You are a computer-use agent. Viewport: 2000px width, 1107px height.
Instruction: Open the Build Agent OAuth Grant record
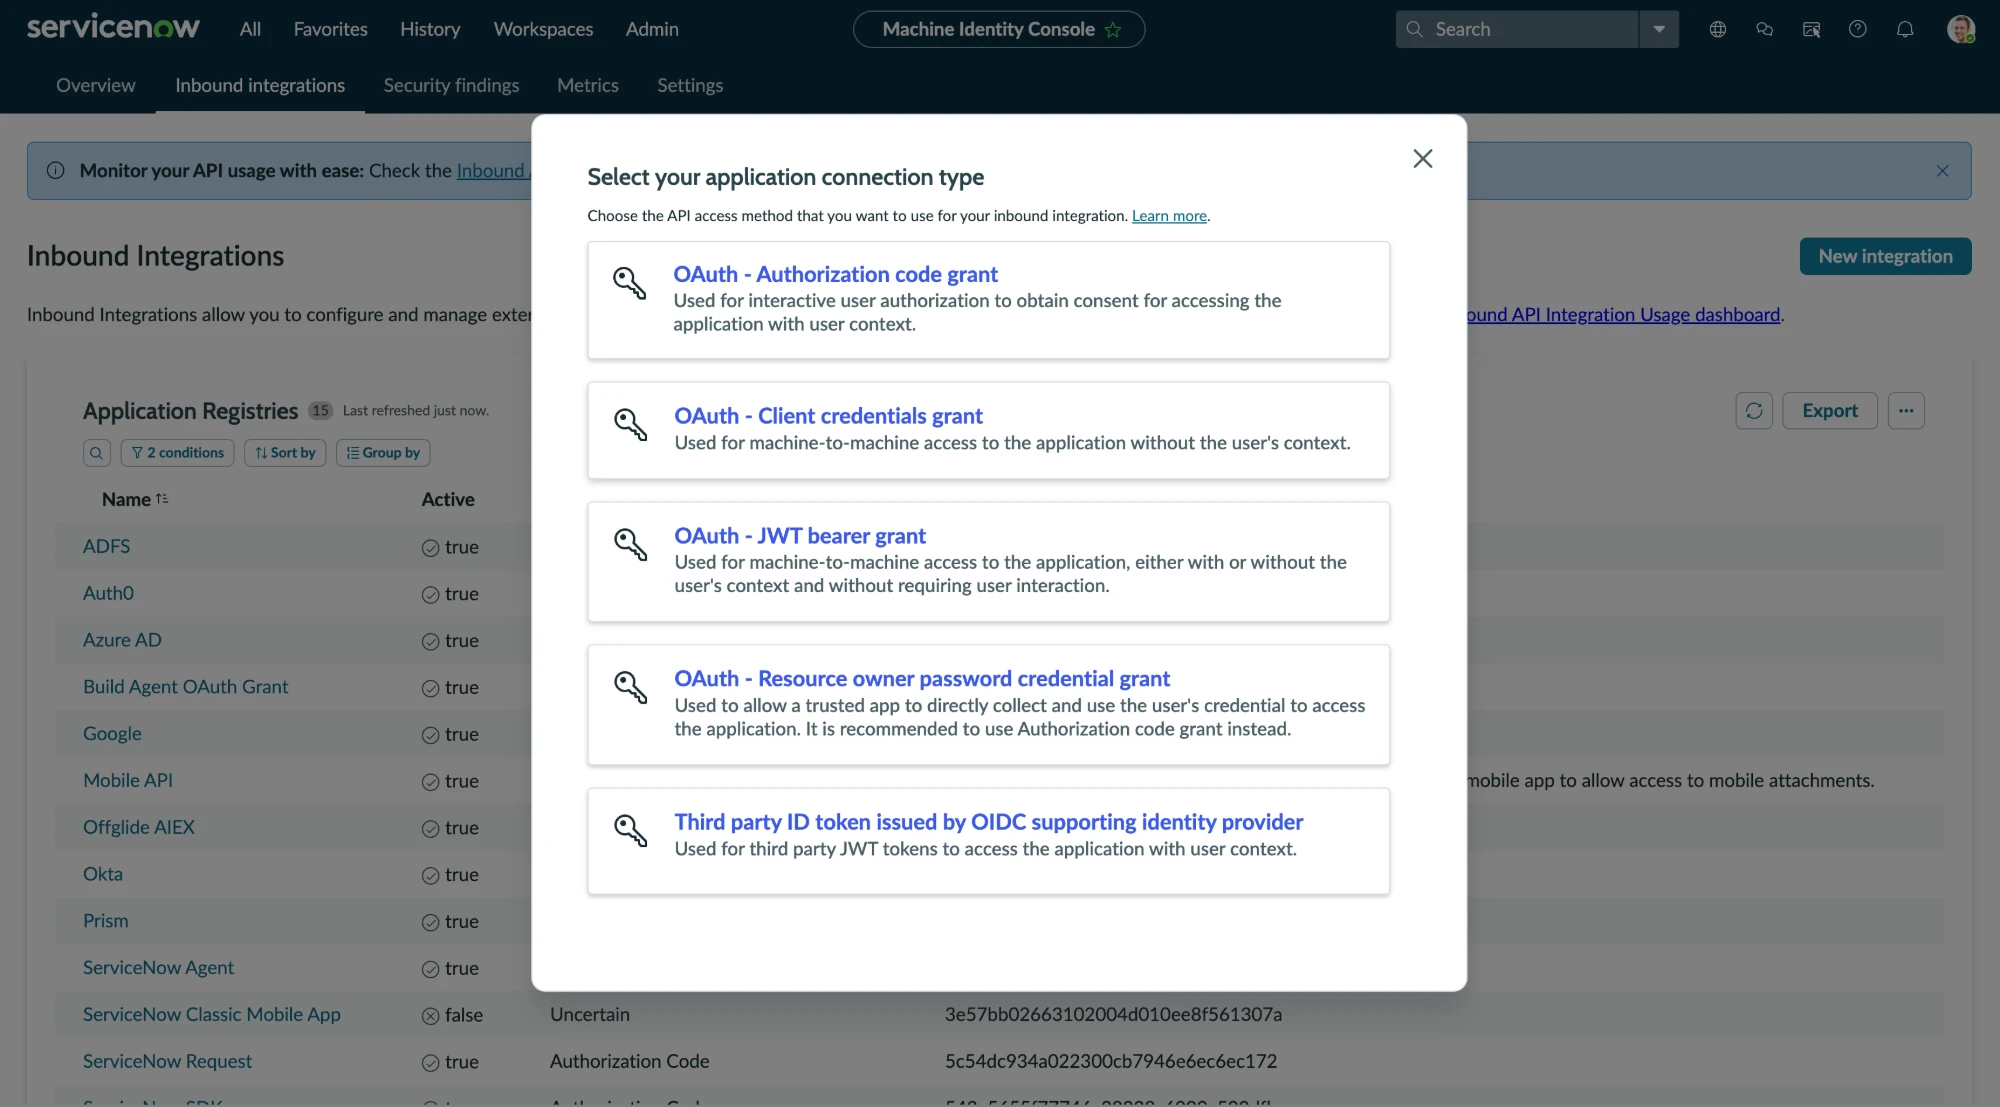pyautogui.click(x=185, y=687)
